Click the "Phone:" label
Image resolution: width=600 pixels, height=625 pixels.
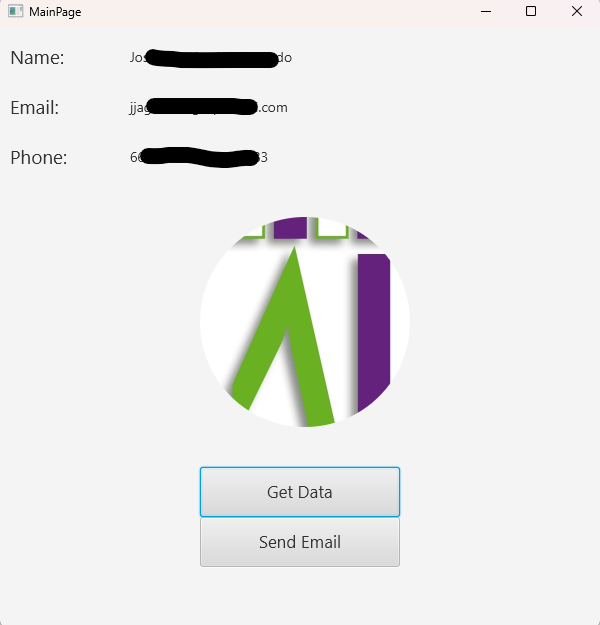click(39, 157)
